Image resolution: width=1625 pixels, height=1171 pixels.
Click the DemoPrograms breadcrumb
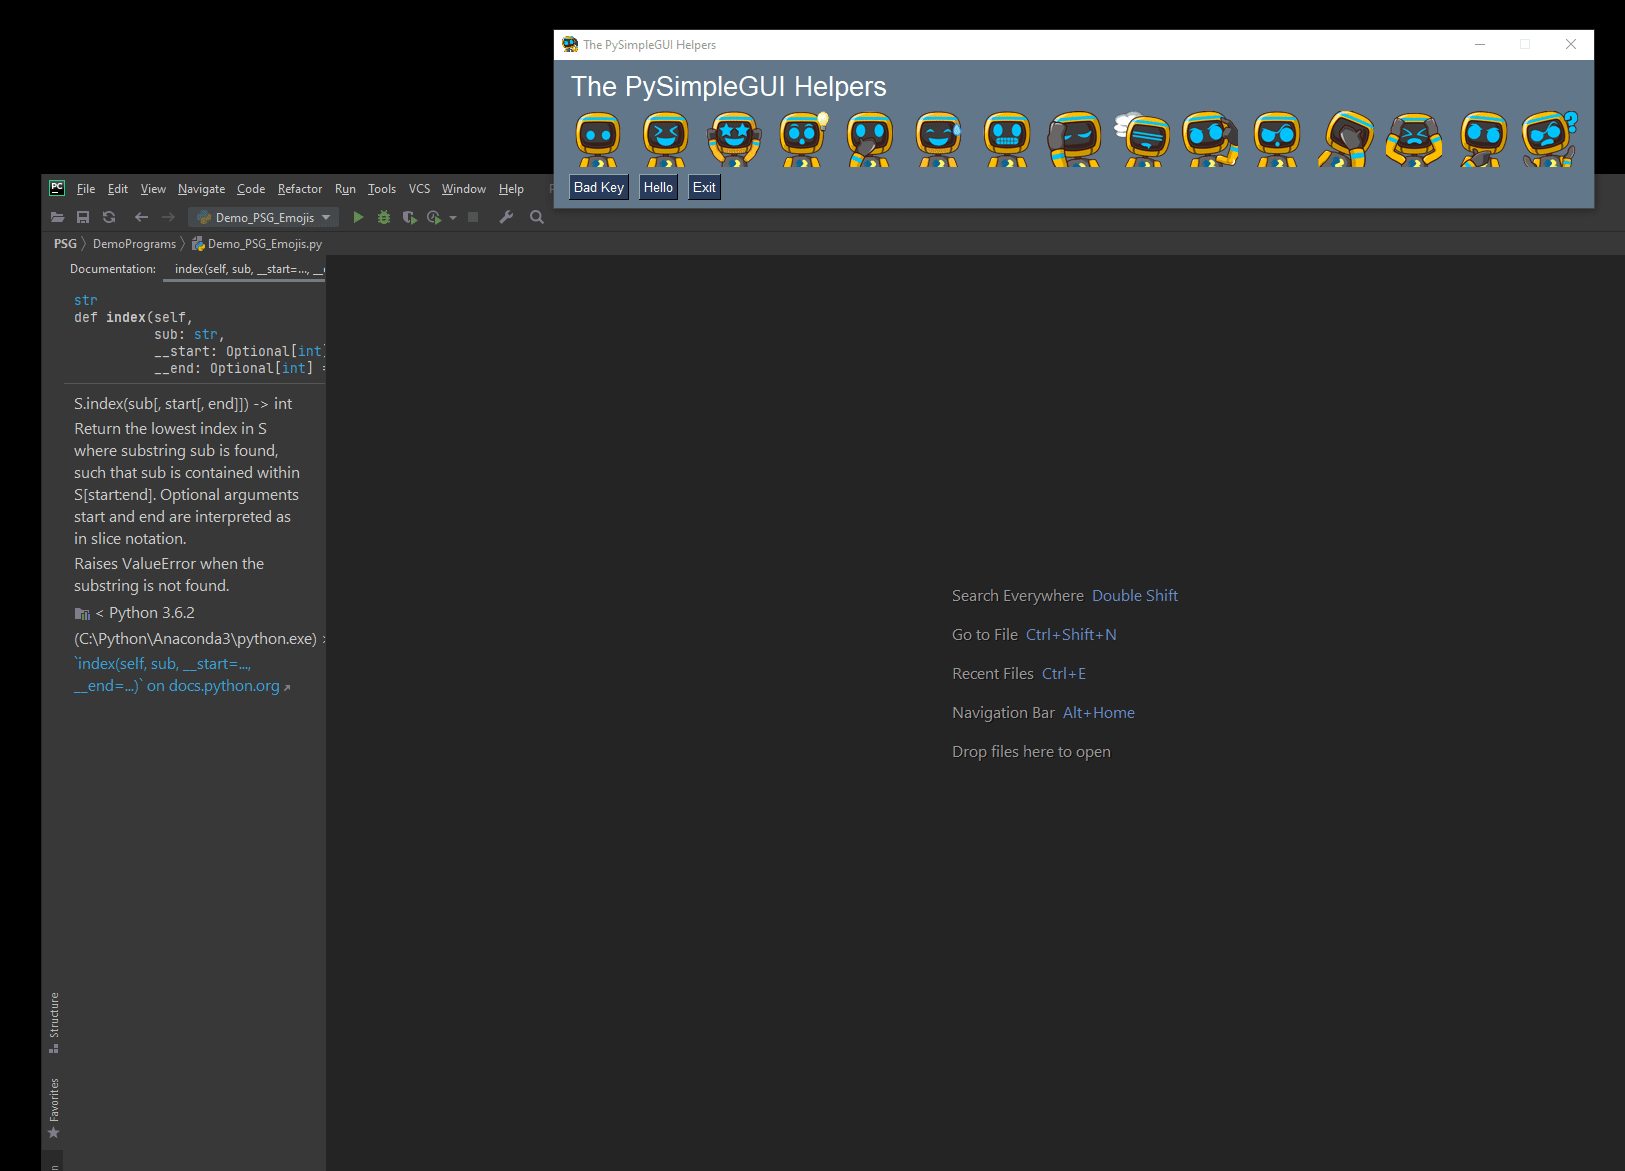[134, 244]
